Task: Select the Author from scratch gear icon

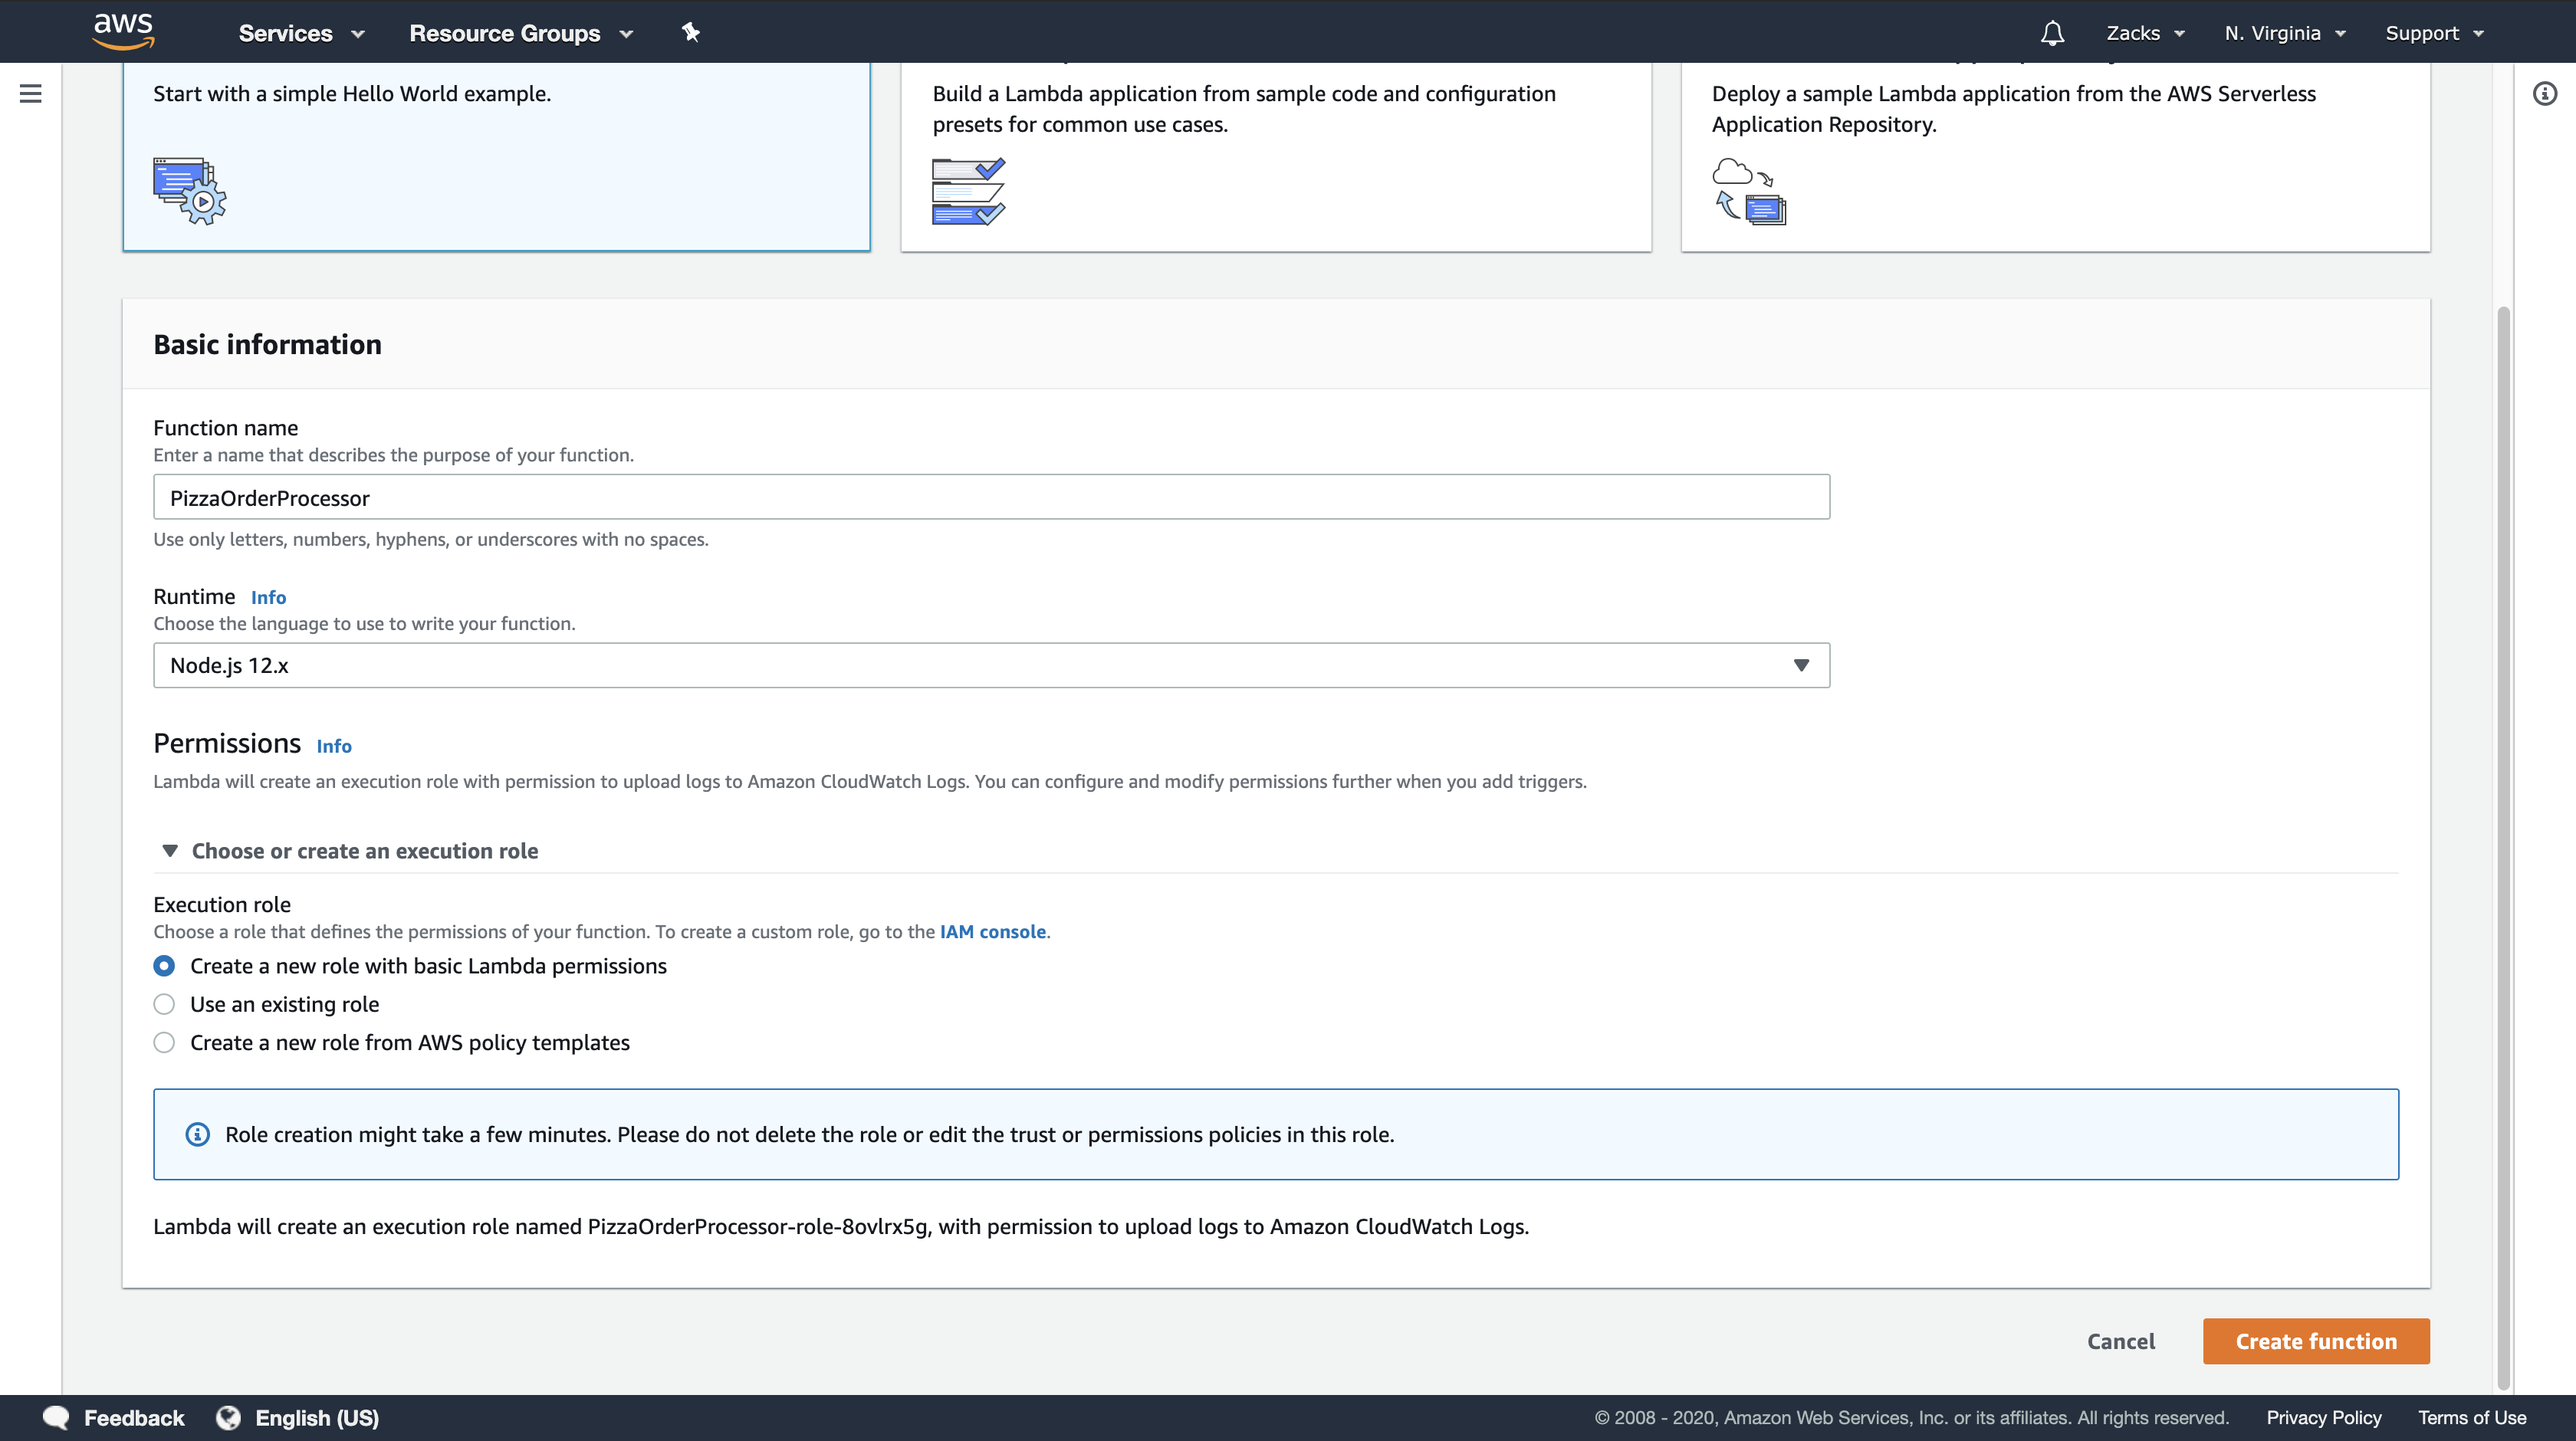Action: coord(190,190)
